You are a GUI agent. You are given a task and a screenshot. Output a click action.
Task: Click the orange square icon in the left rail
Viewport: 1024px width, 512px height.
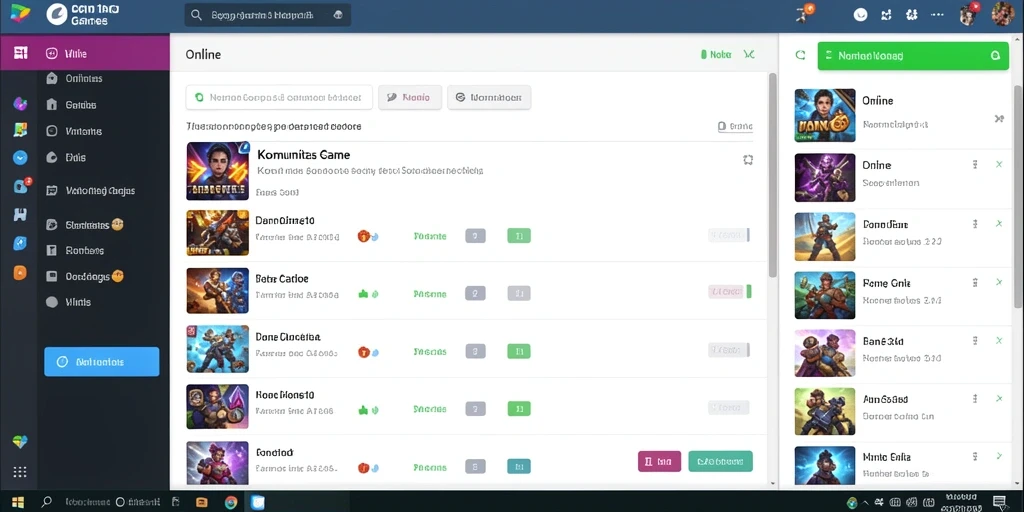pos(20,273)
